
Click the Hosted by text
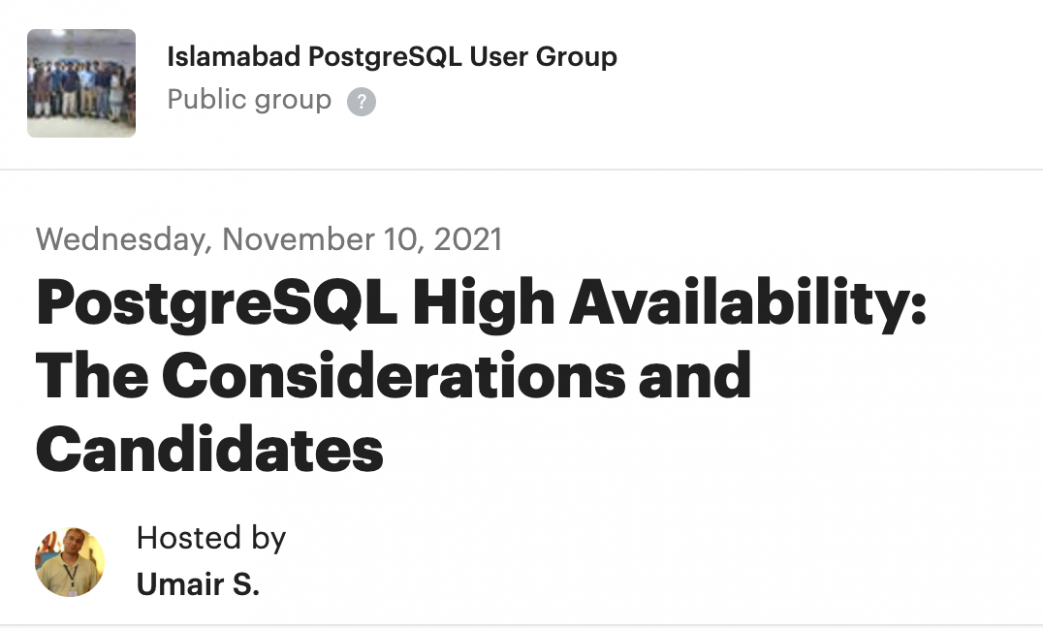click(211, 538)
